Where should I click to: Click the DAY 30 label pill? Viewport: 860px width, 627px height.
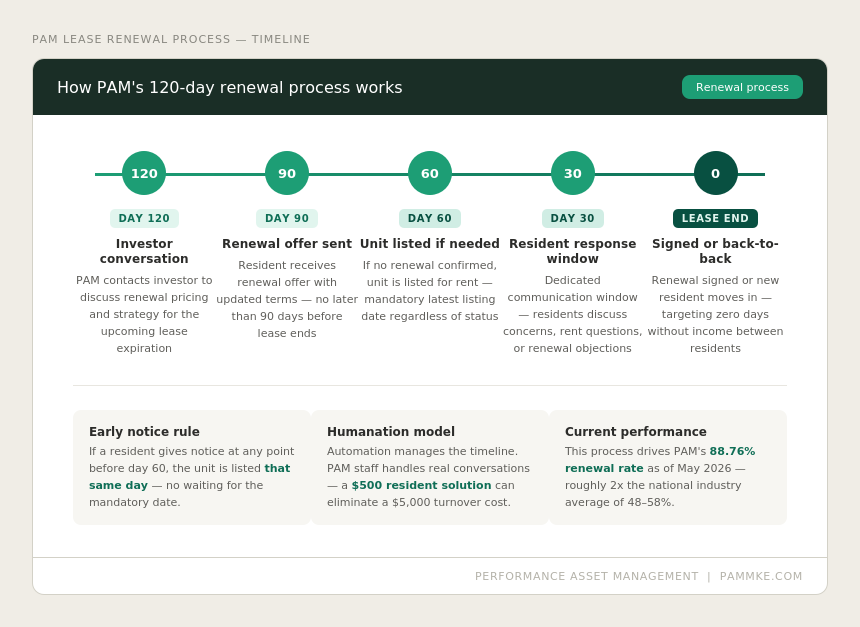pos(573,218)
